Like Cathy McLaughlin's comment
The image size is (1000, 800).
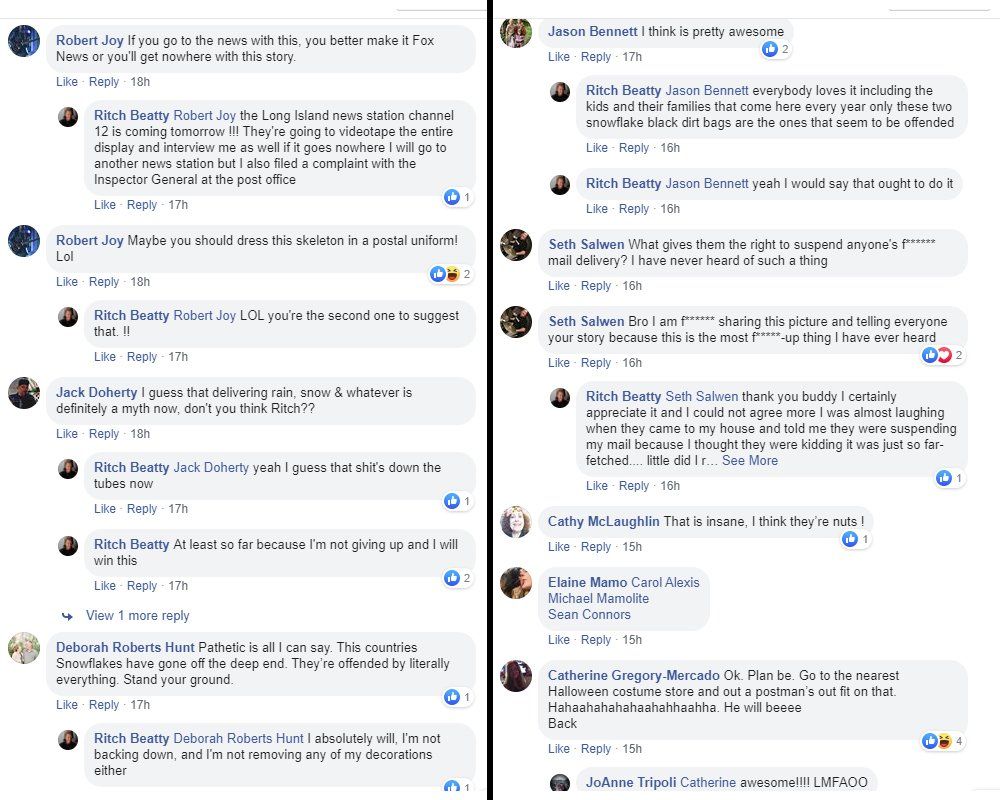click(x=559, y=547)
